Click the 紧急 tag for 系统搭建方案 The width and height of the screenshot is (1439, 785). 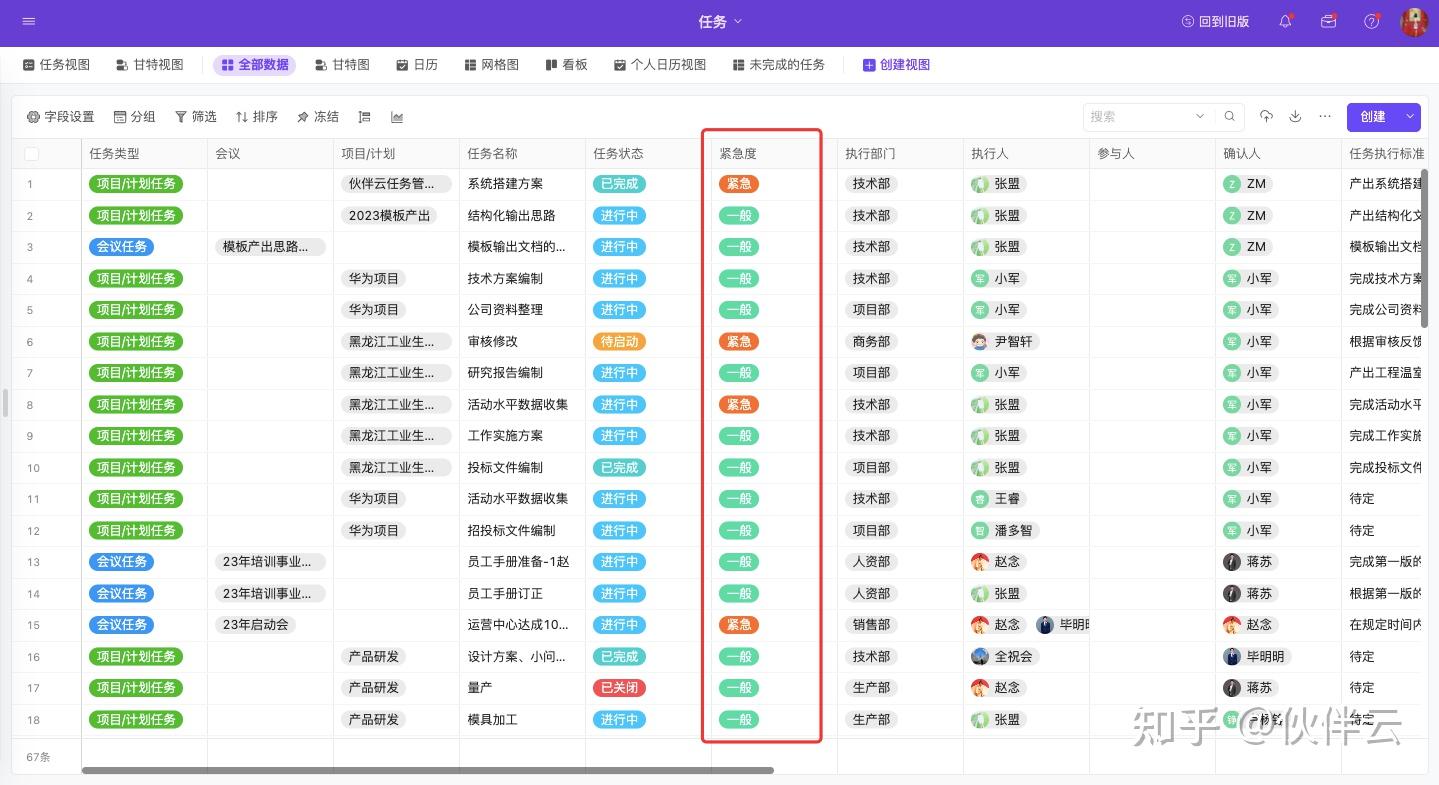click(739, 184)
